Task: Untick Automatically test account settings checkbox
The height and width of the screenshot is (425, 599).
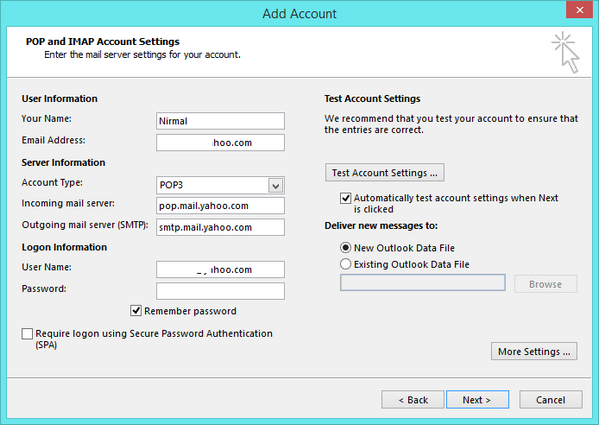Action: tap(345, 198)
